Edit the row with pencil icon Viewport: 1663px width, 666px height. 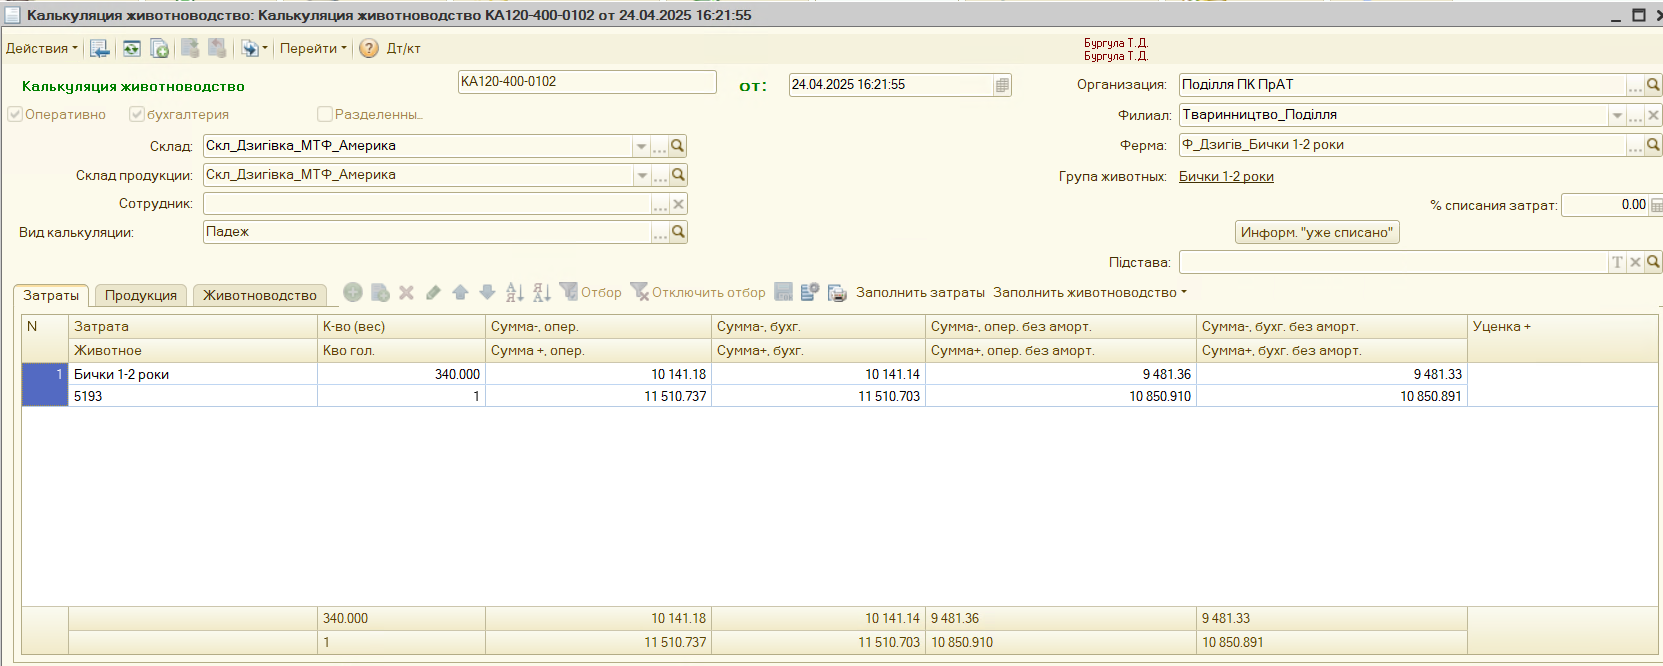pos(433,292)
